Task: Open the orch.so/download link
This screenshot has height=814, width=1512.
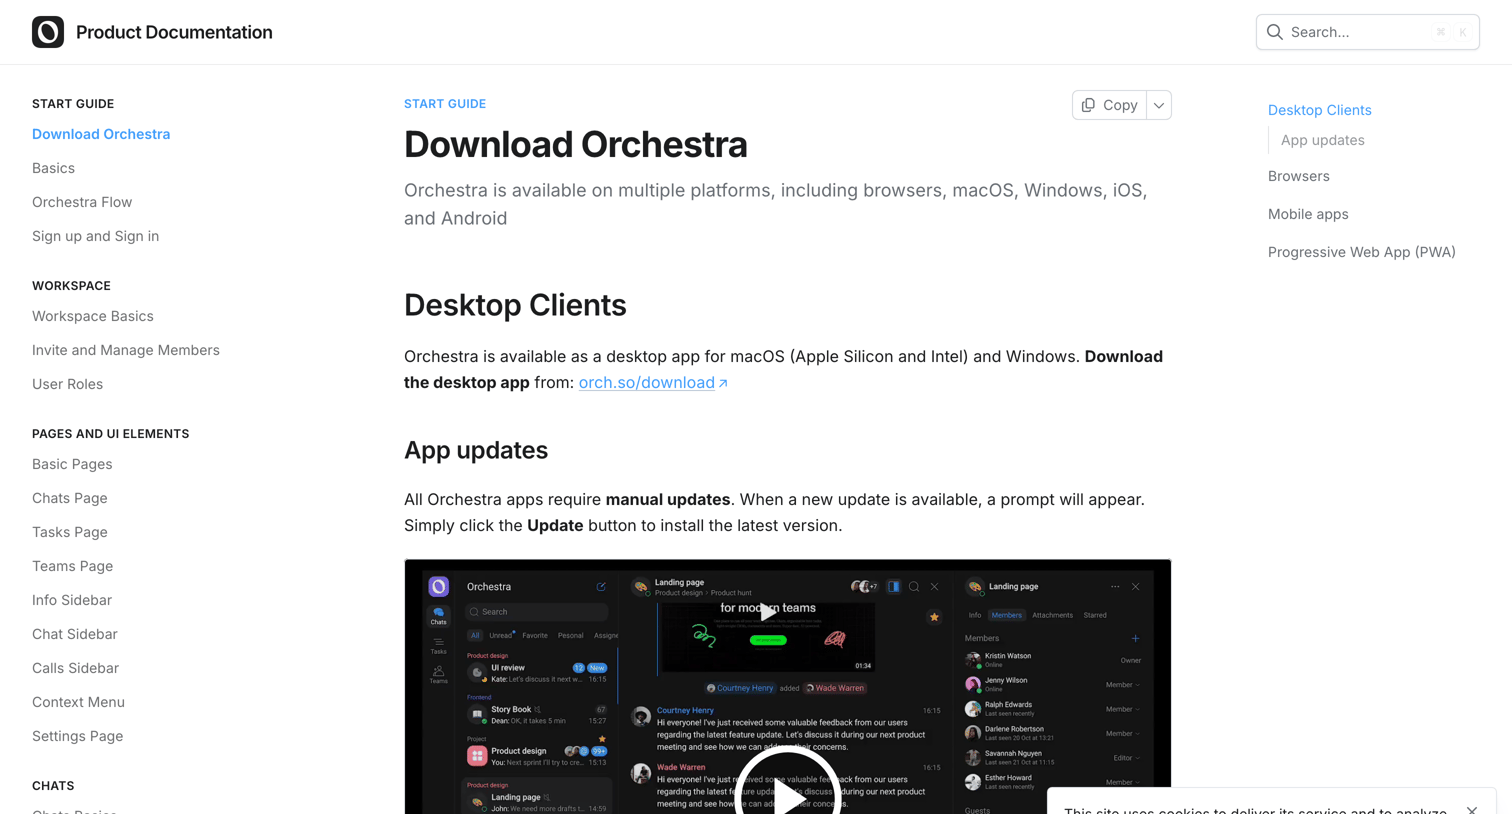Action: click(x=647, y=383)
